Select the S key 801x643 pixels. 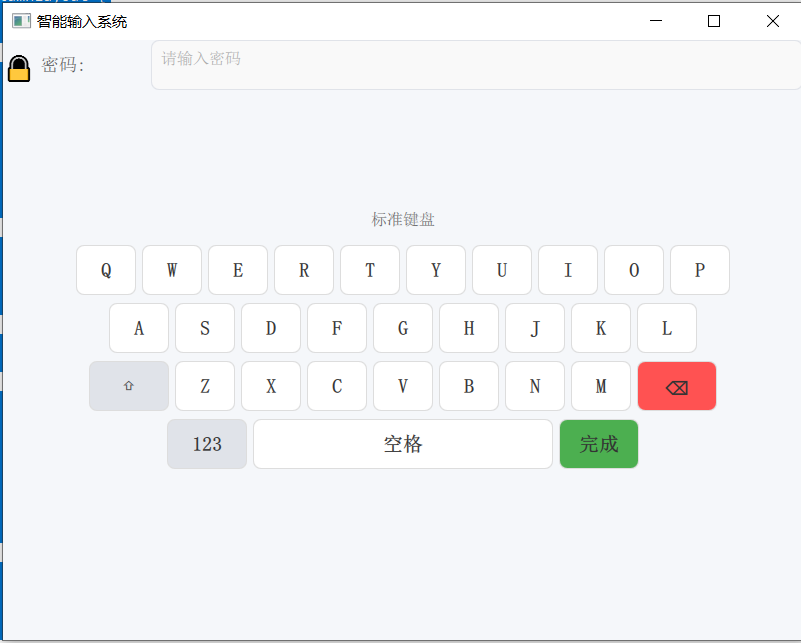205,328
